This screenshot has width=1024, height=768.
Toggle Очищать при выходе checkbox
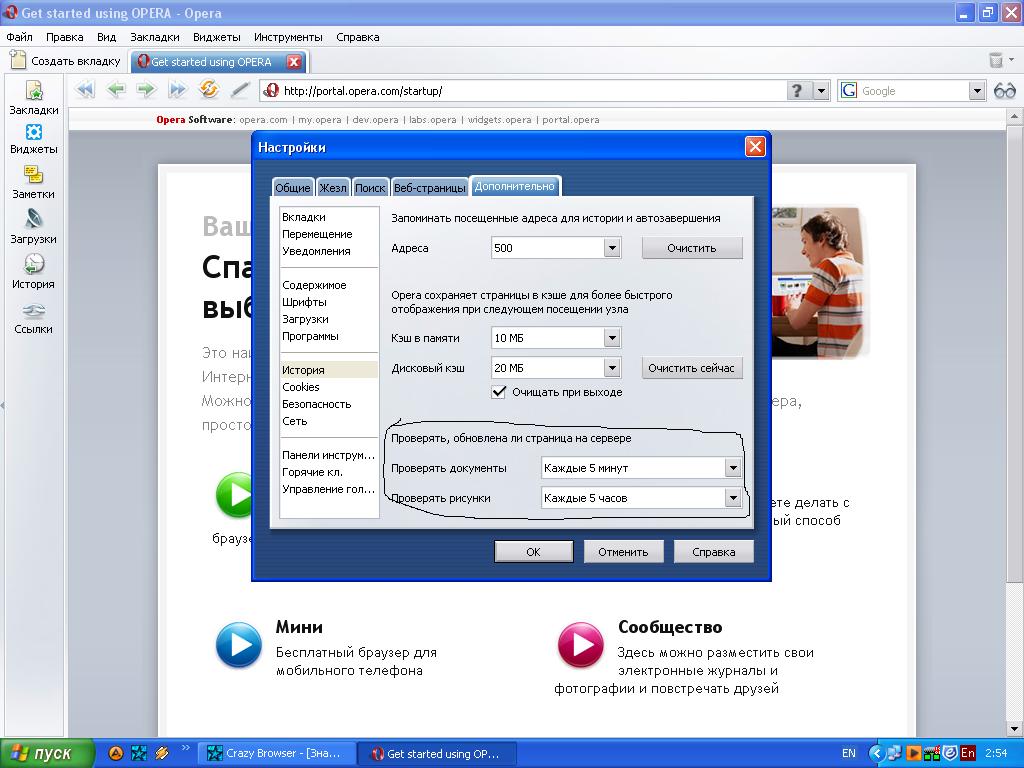(498, 392)
